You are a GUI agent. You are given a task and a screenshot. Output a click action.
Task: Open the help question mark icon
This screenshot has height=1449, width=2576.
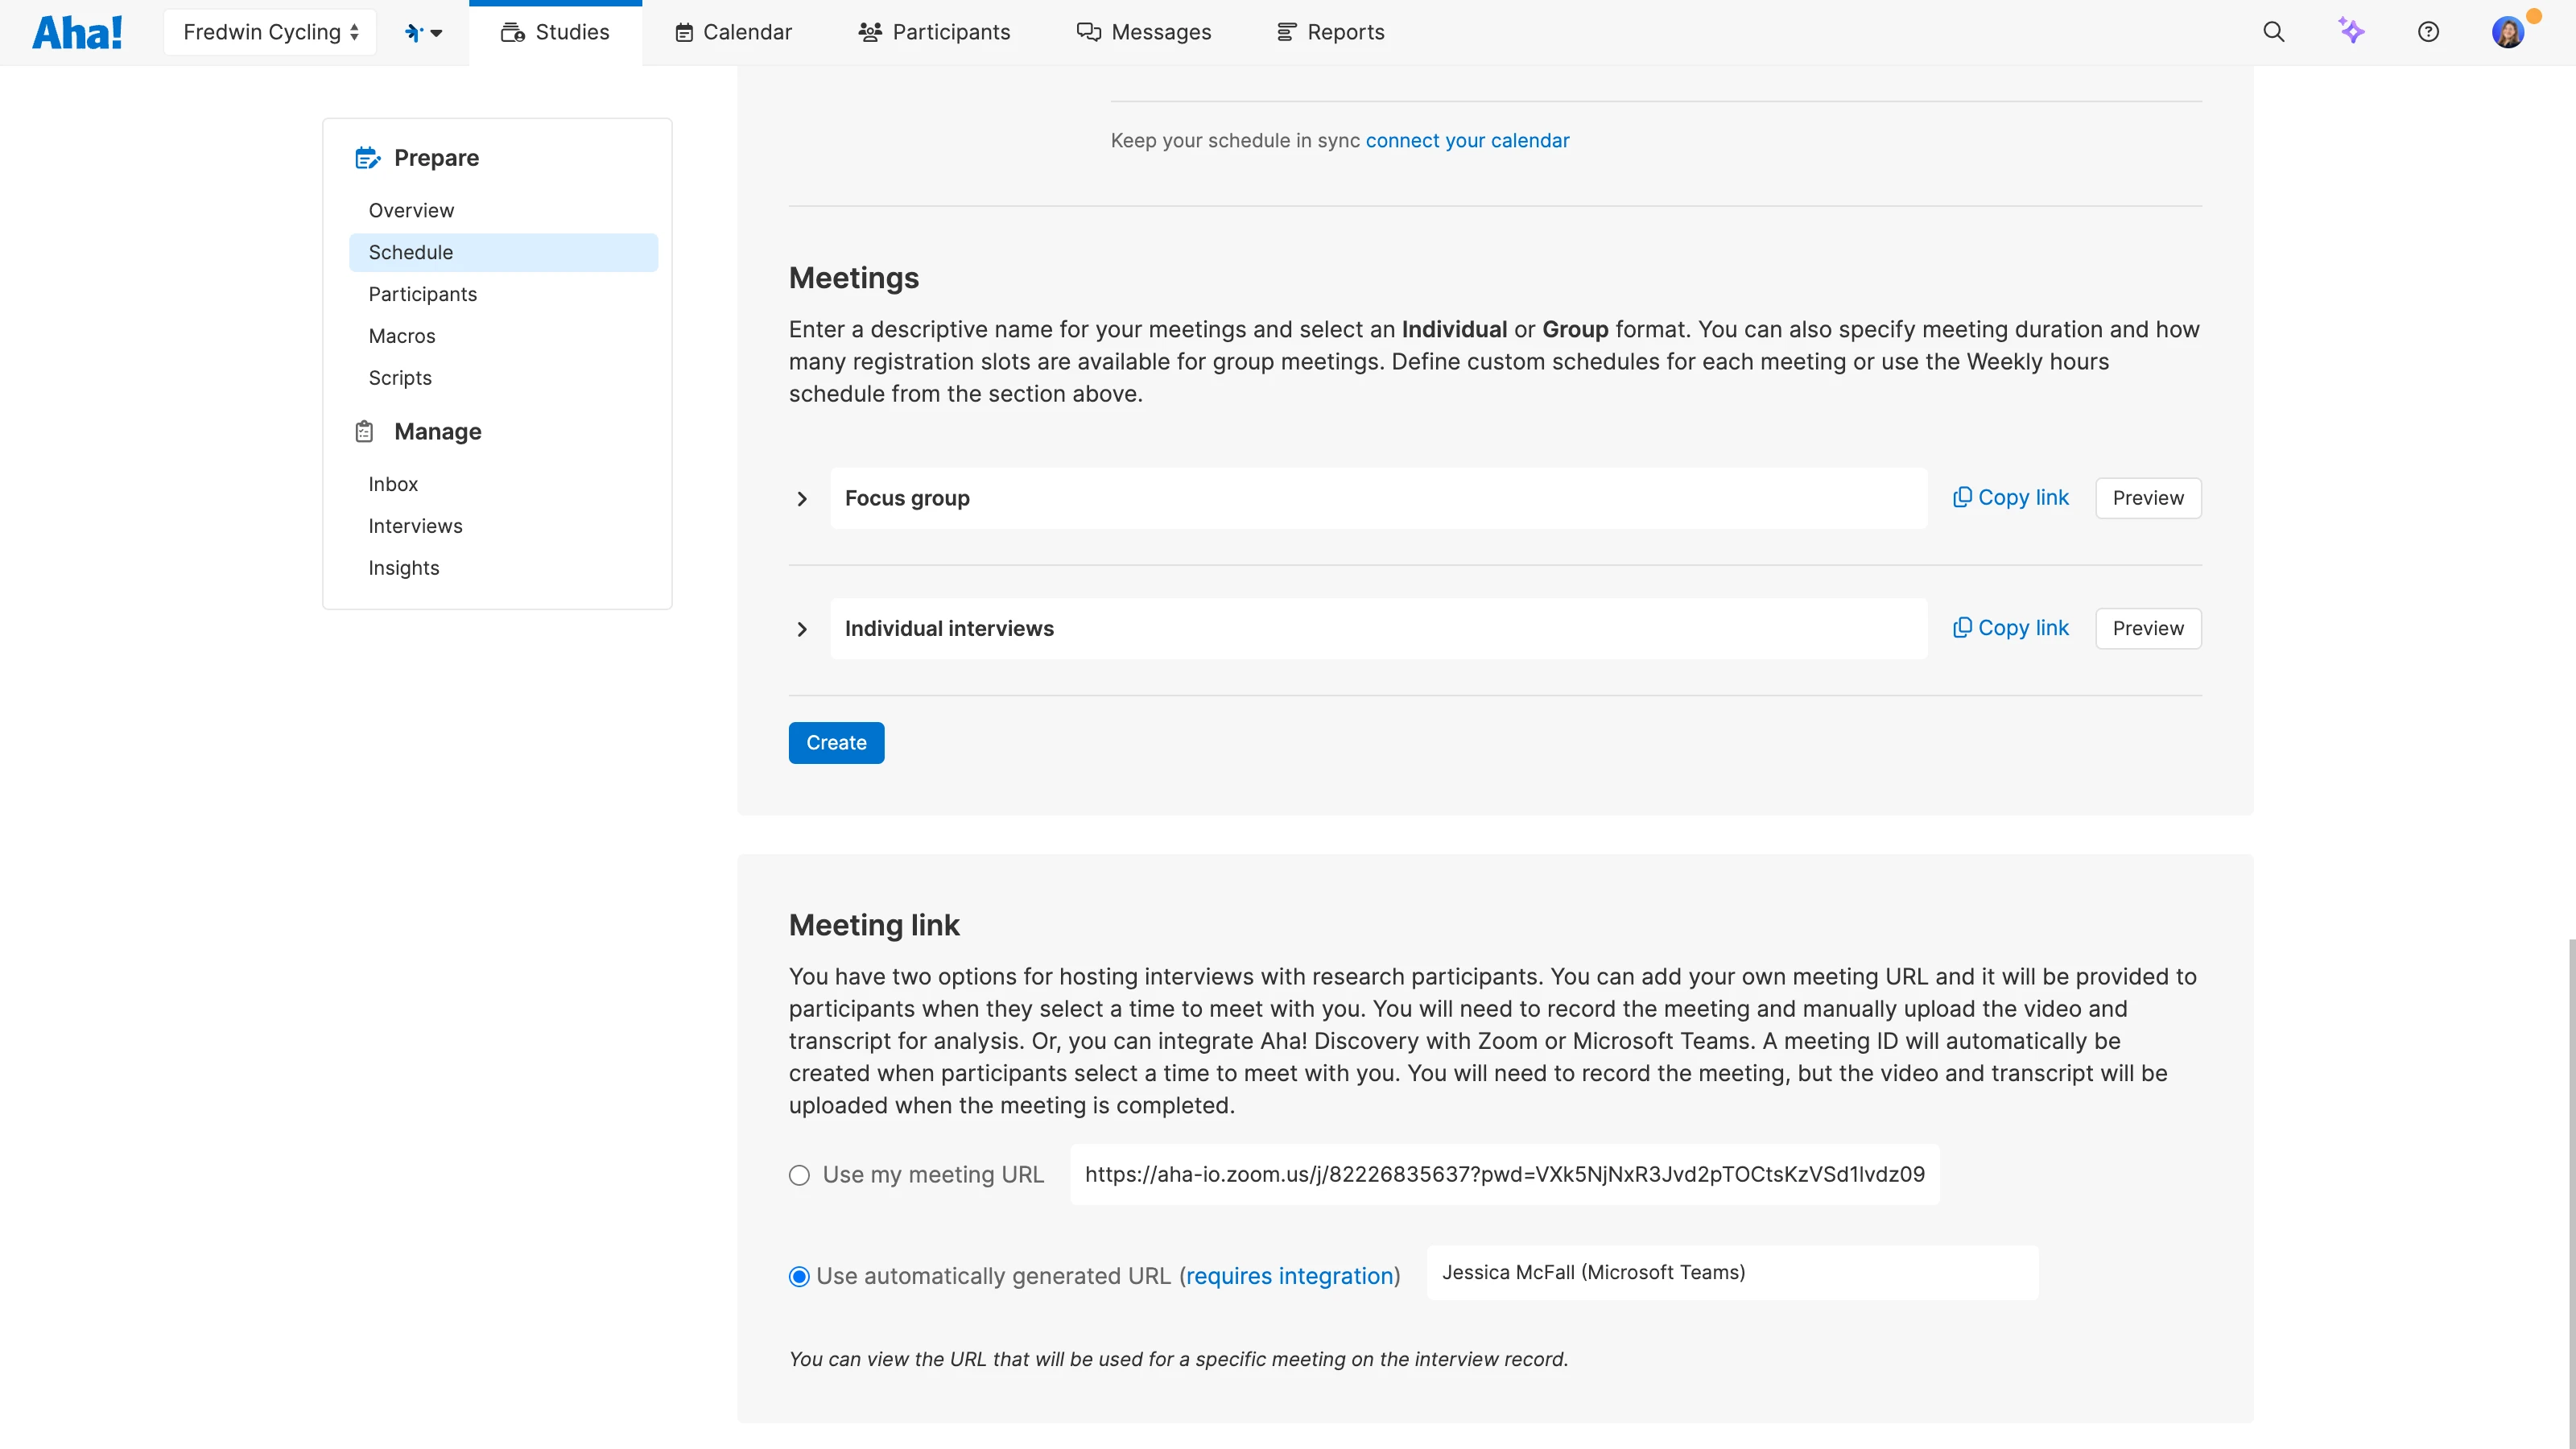coord(2428,32)
